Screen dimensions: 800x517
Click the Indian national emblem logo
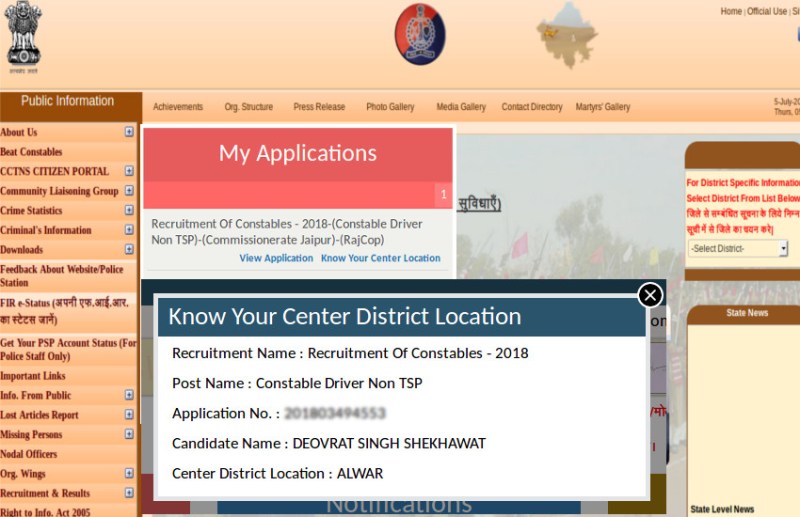(22, 37)
